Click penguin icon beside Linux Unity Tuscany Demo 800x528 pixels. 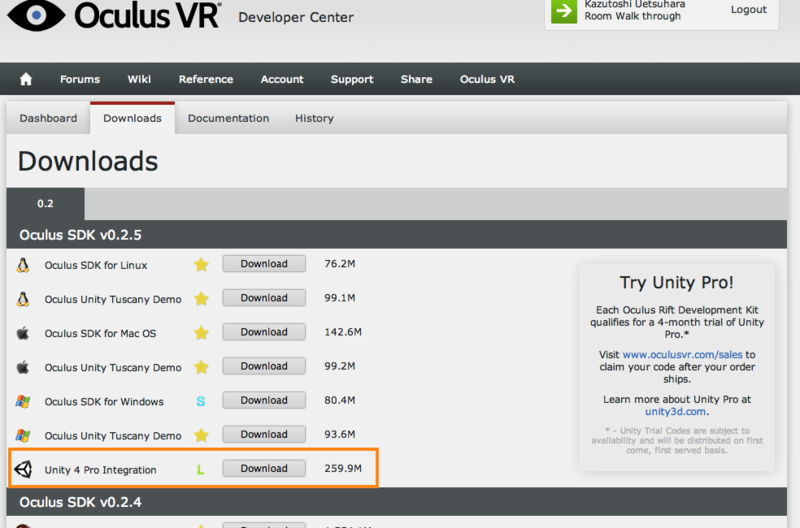[x=23, y=299]
